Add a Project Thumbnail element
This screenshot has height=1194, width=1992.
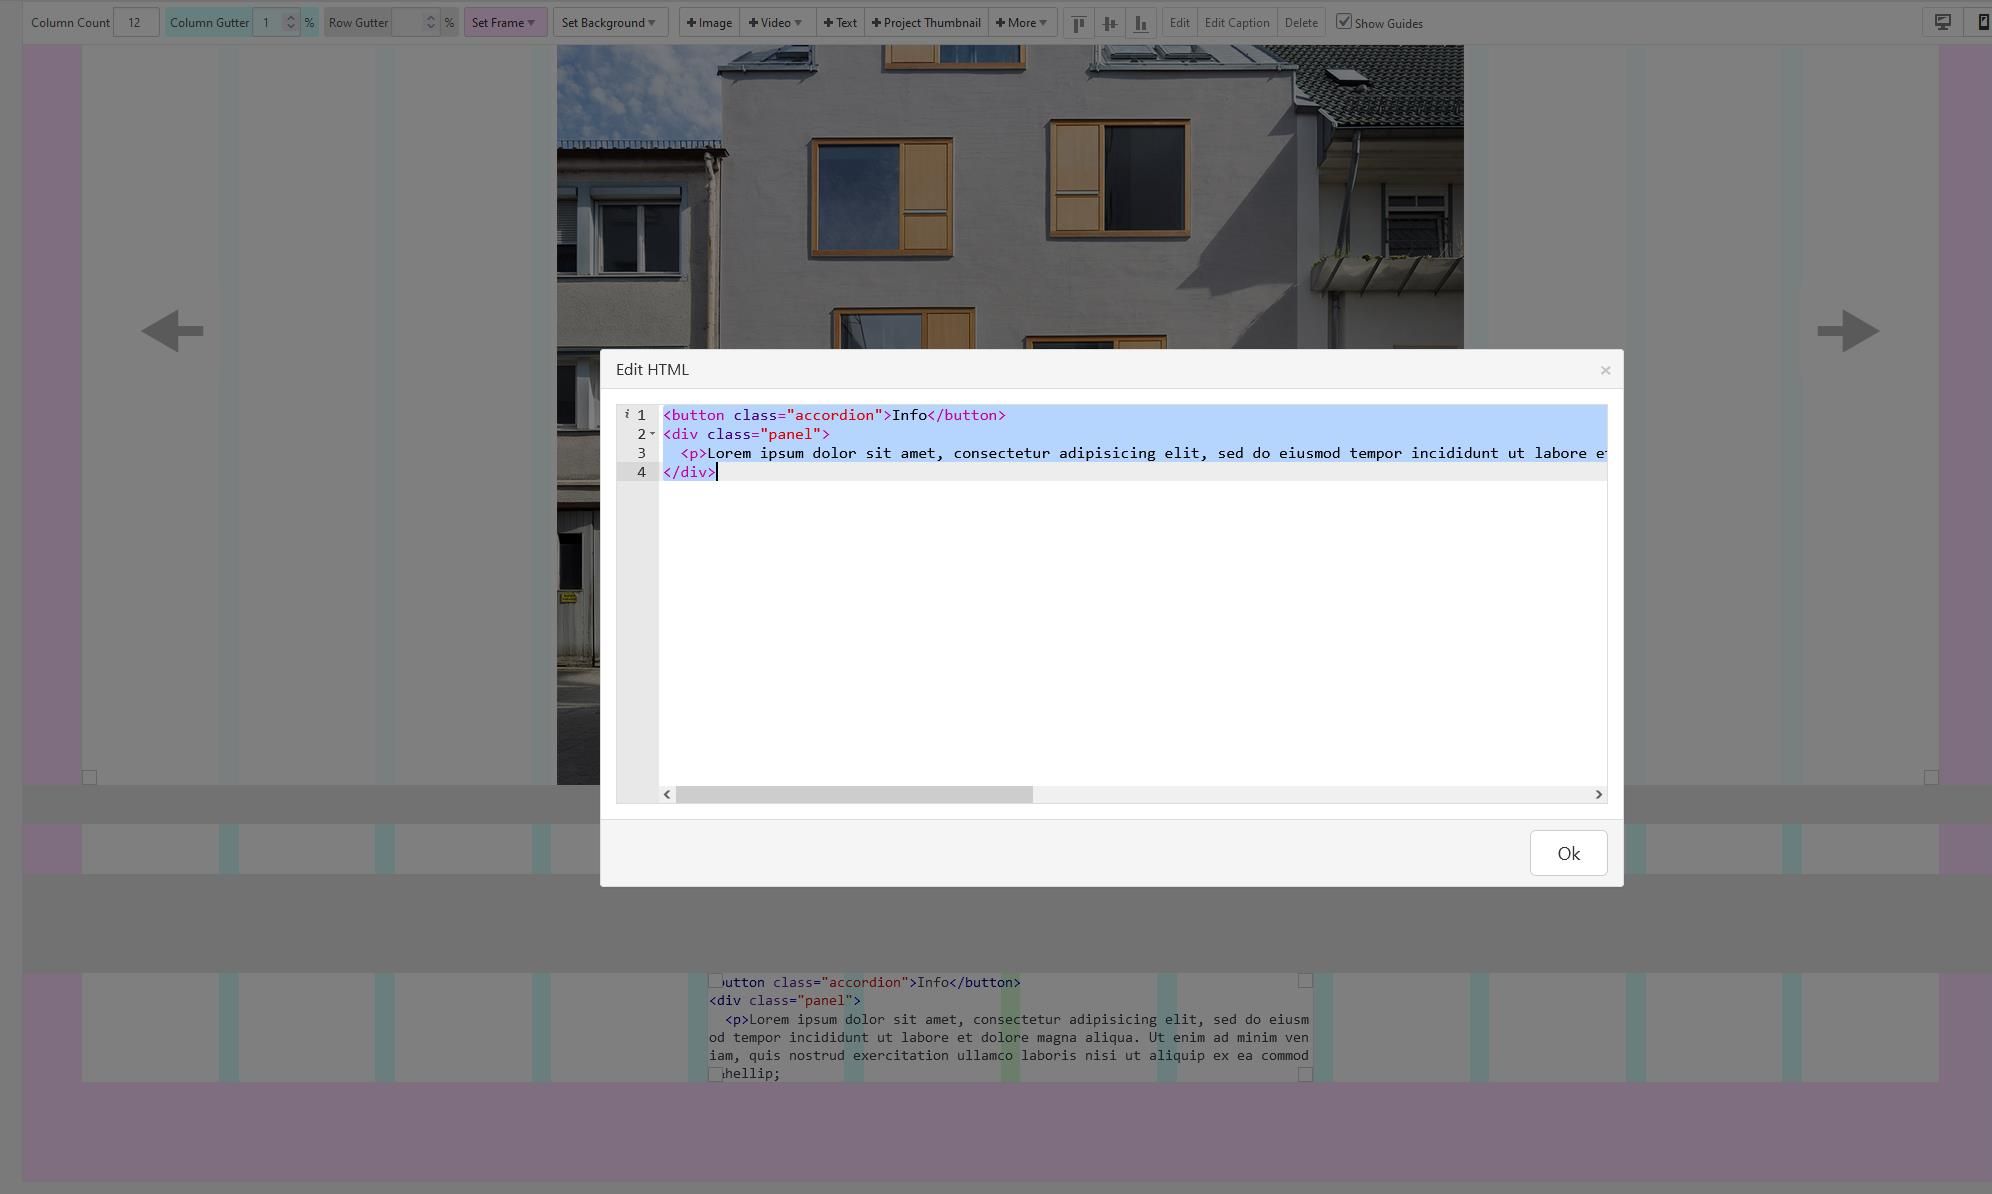(x=926, y=23)
